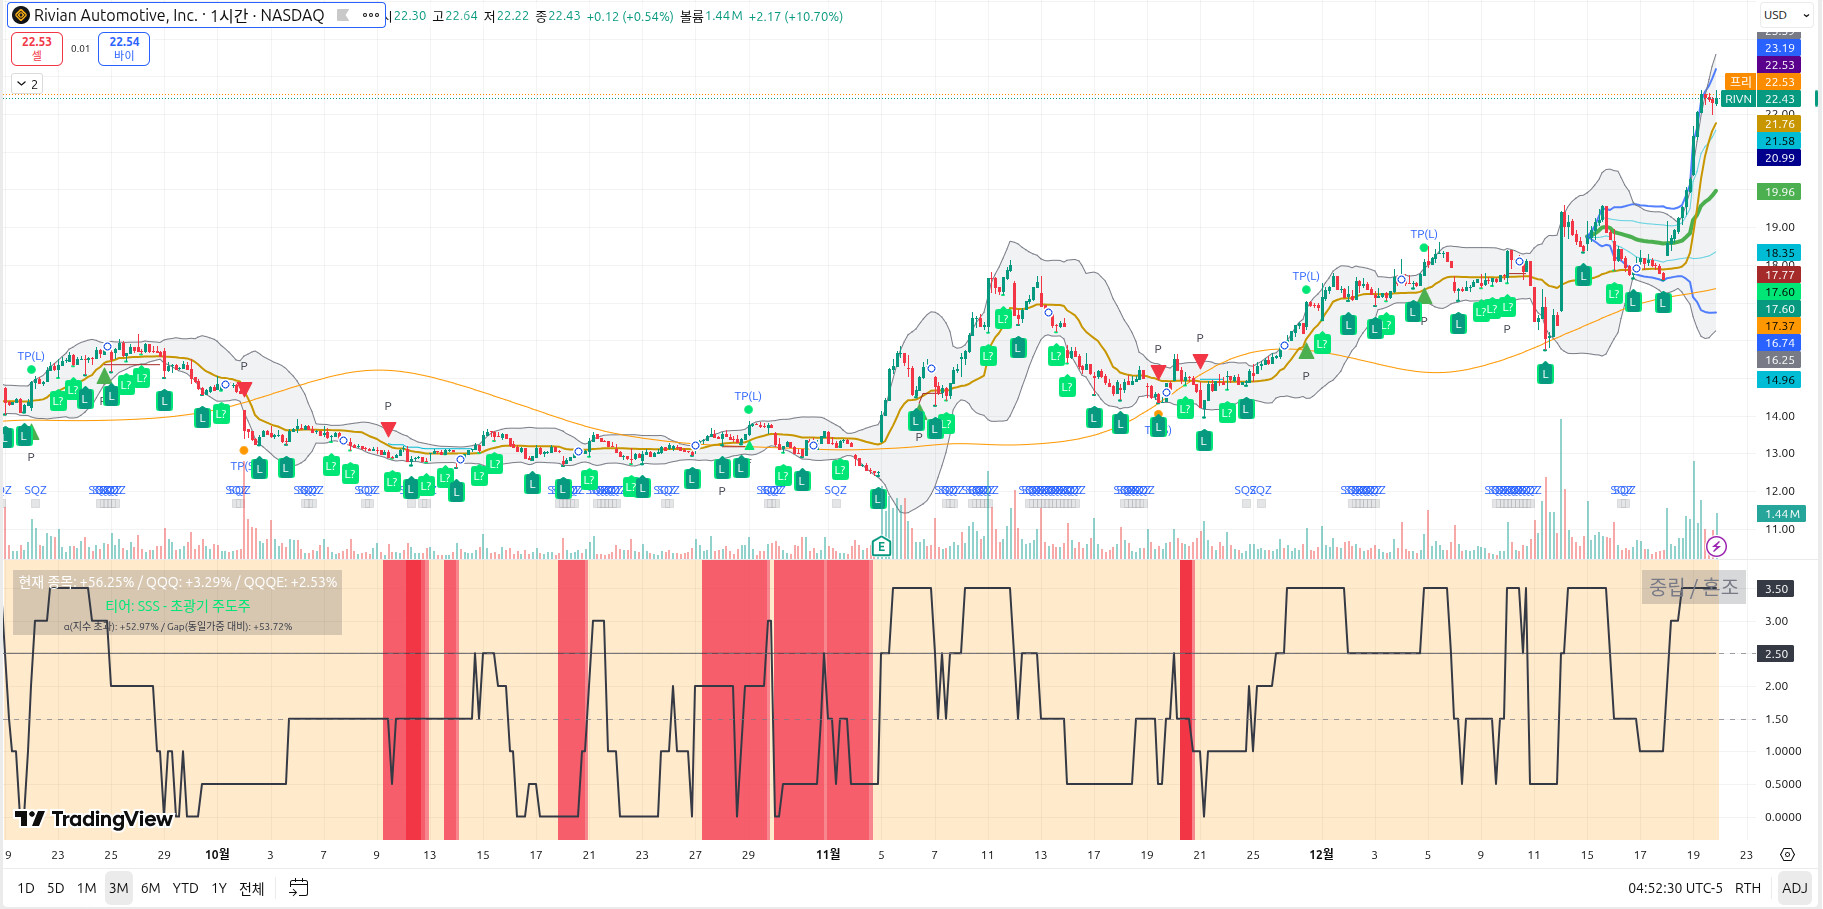
Task: Open the timezone menu showing 04:52:30 UTC-5
Action: pos(1675,888)
